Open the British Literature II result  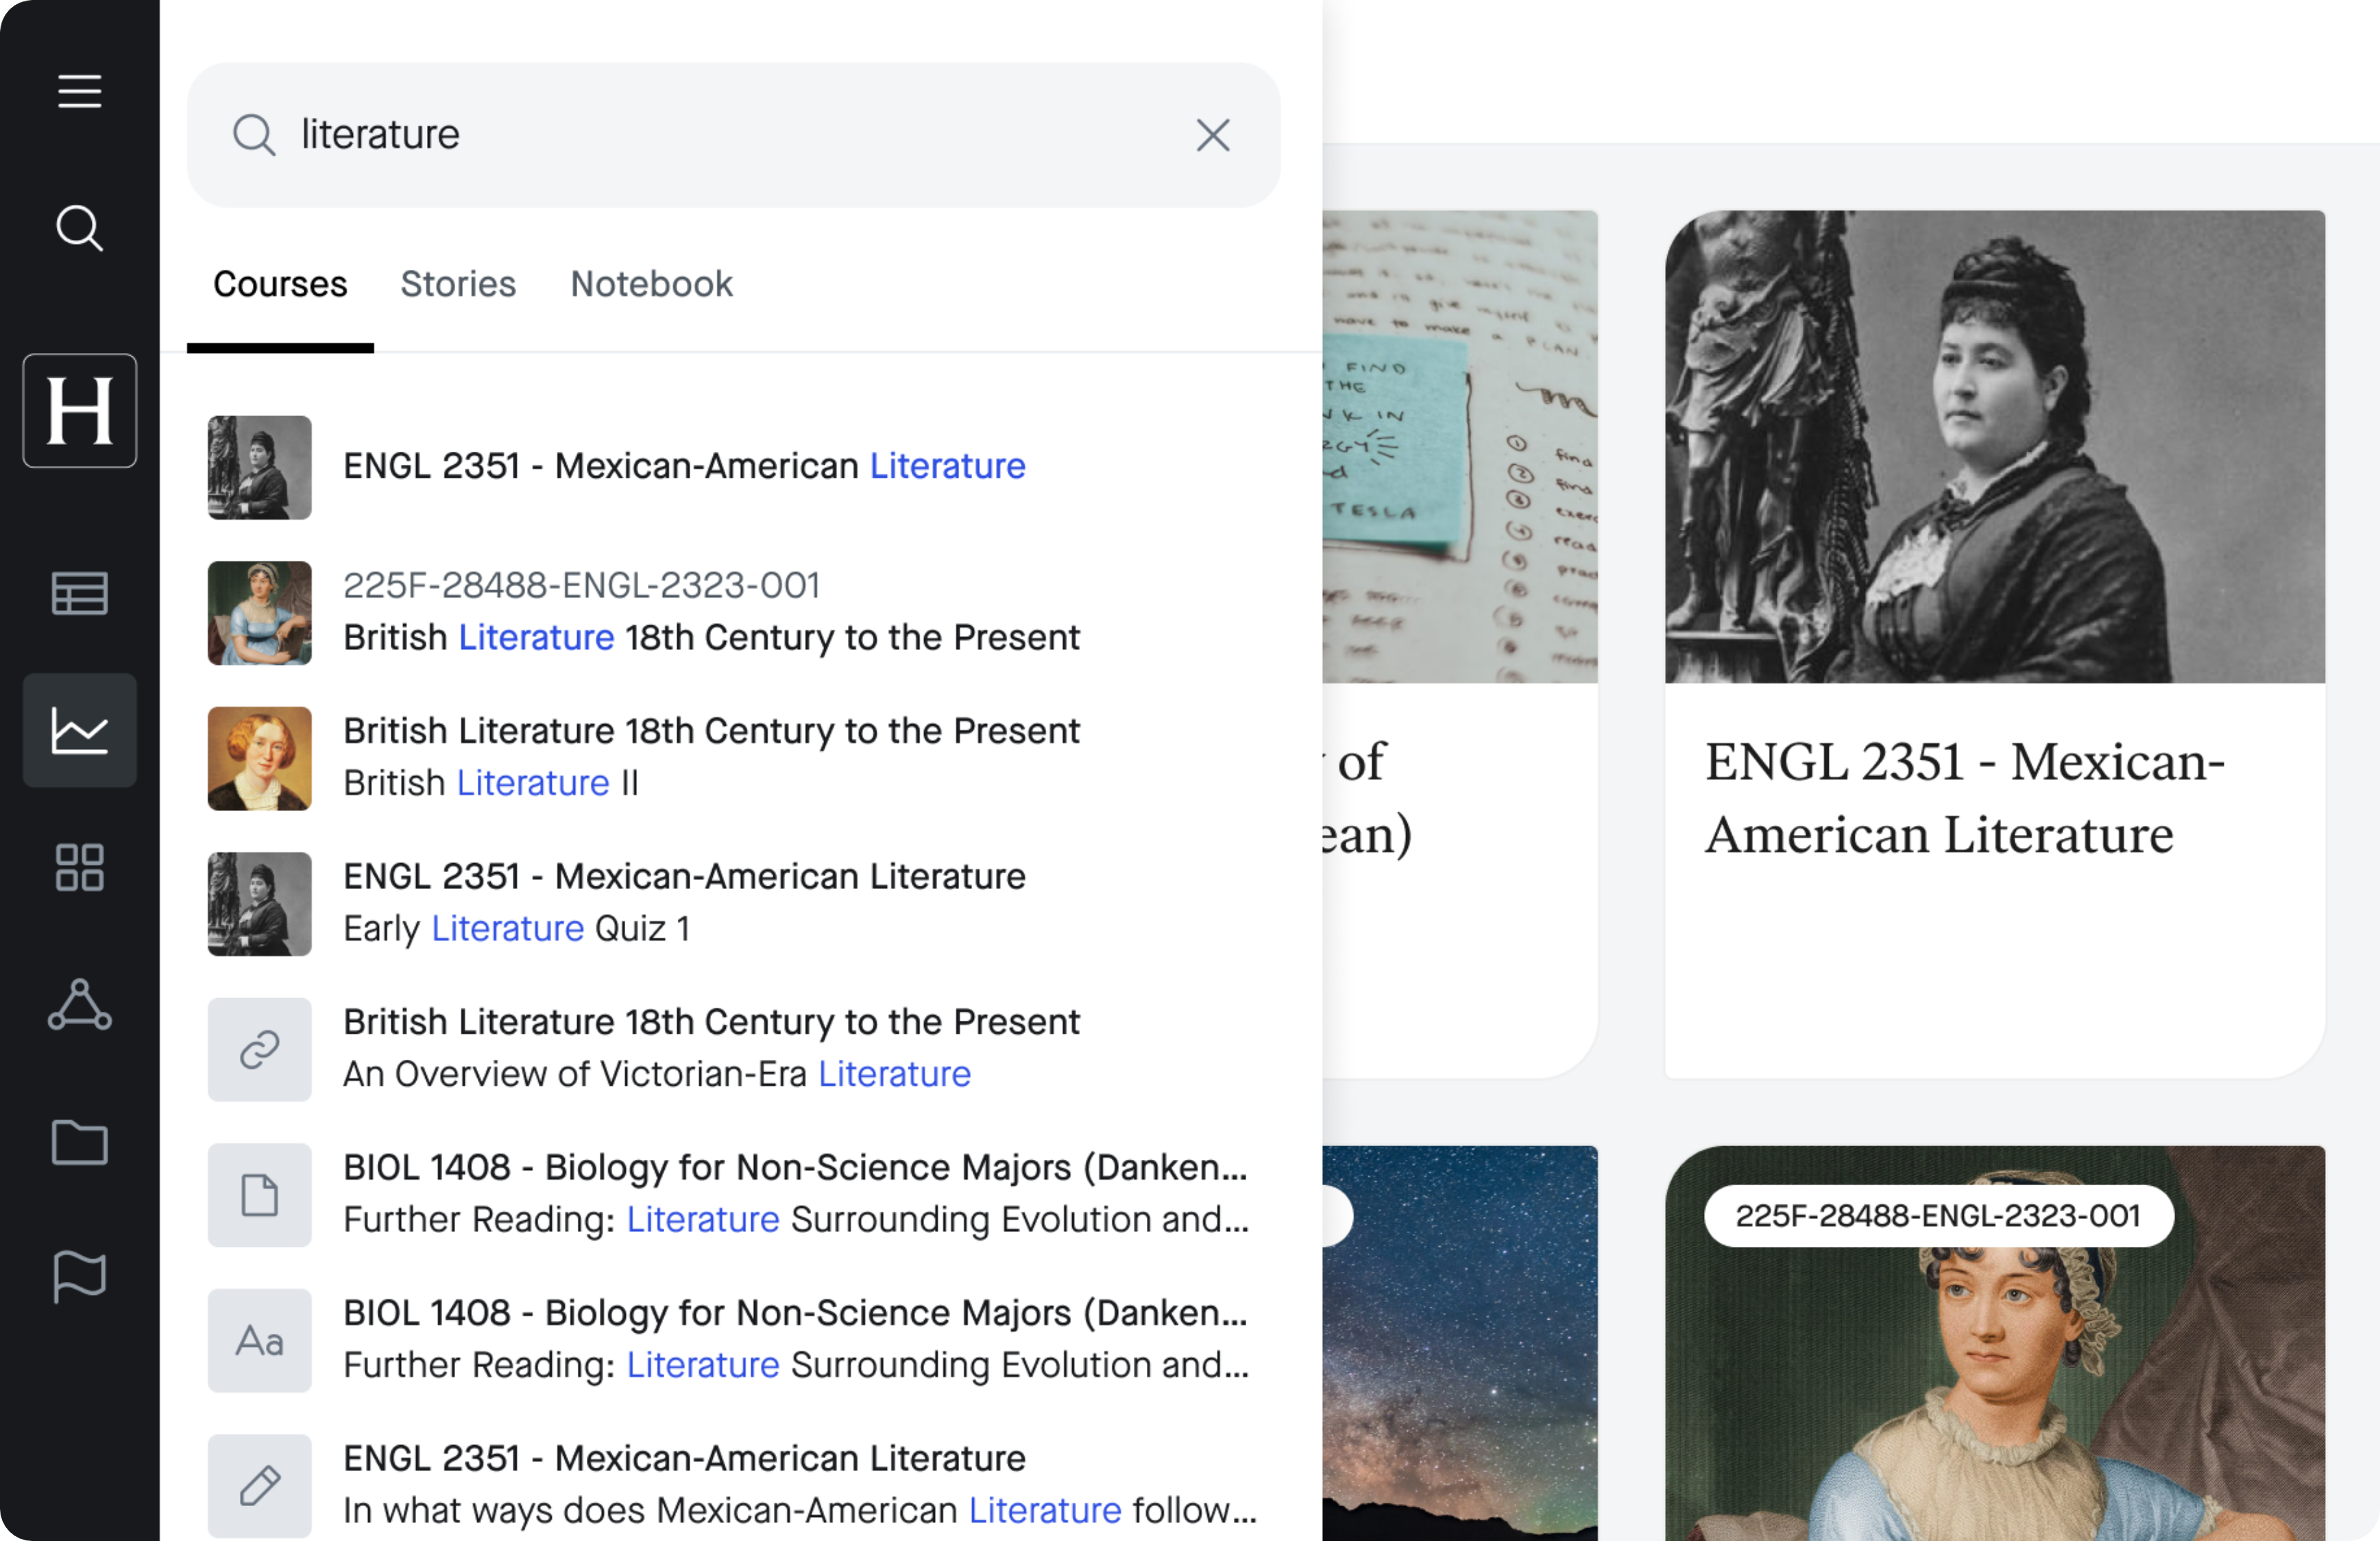[734, 758]
